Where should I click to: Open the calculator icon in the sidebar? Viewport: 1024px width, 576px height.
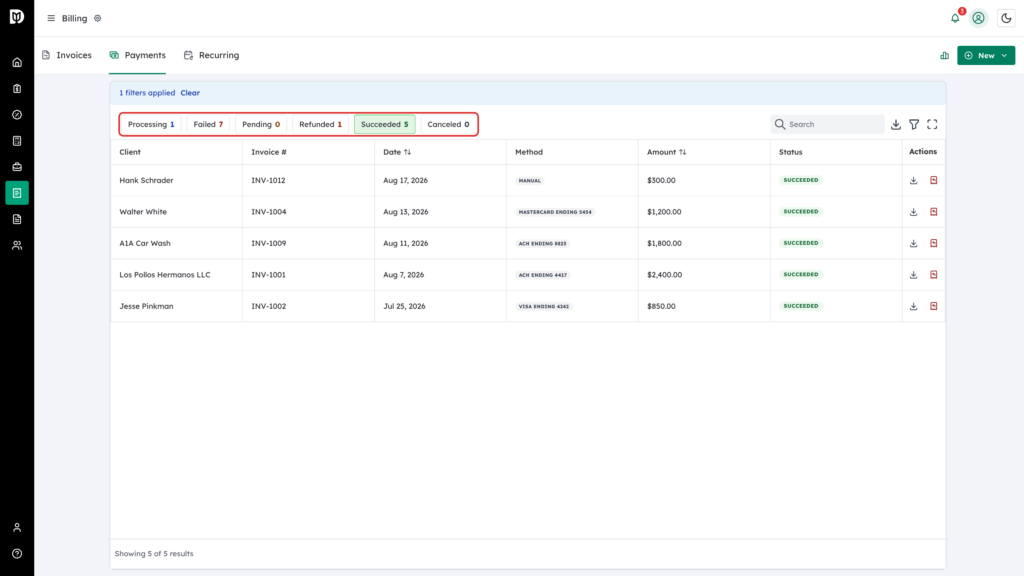pos(17,141)
